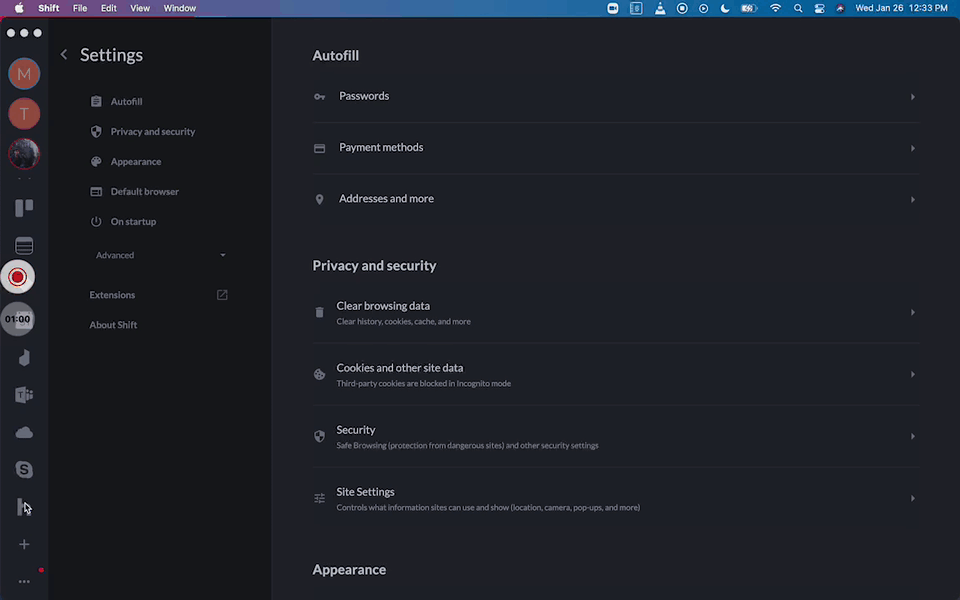Open Clear browsing data option
The width and height of the screenshot is (960, 600).
point(615,312)
